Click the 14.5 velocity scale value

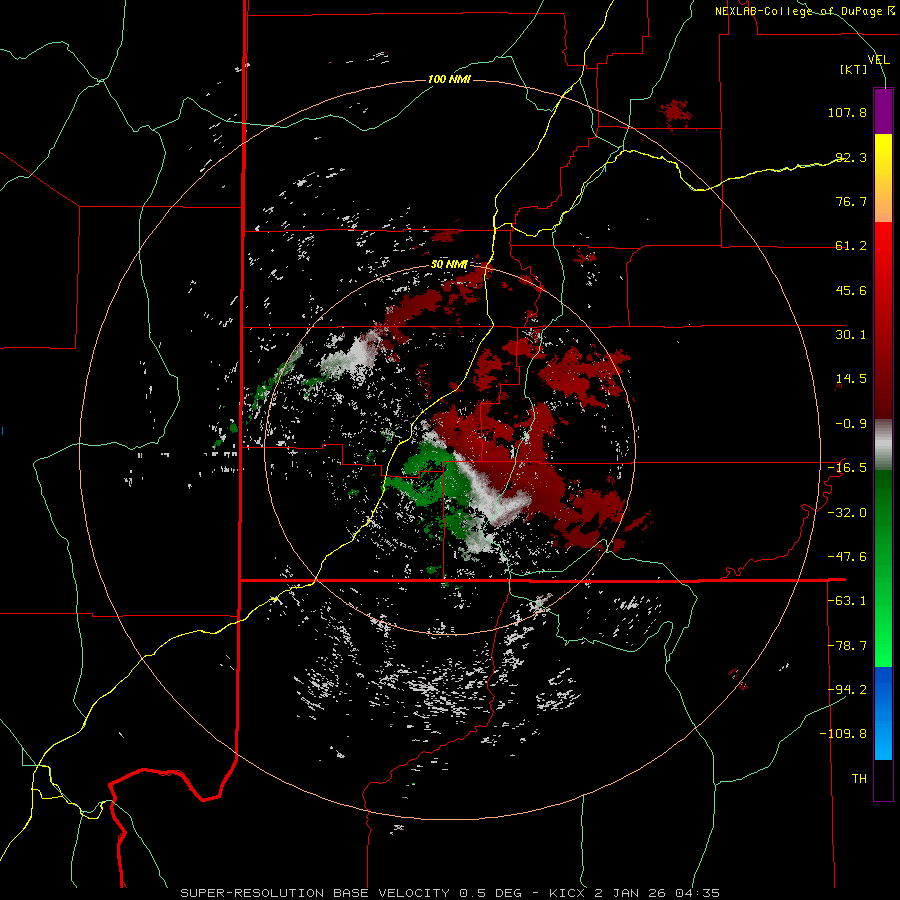pos(851,379)
